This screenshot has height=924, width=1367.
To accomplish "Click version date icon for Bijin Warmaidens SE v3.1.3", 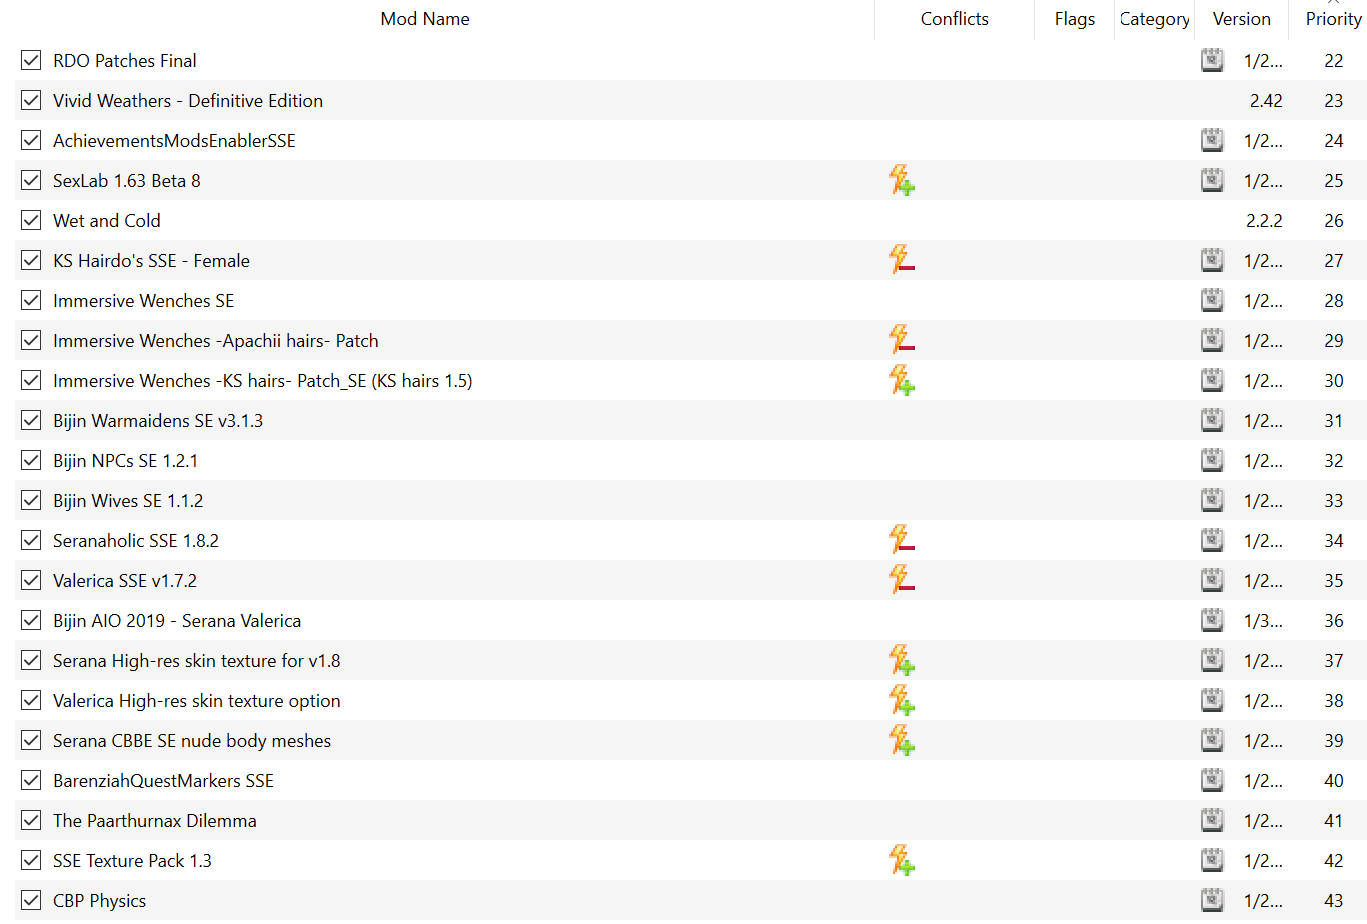I will click(x=1212, y=420).
